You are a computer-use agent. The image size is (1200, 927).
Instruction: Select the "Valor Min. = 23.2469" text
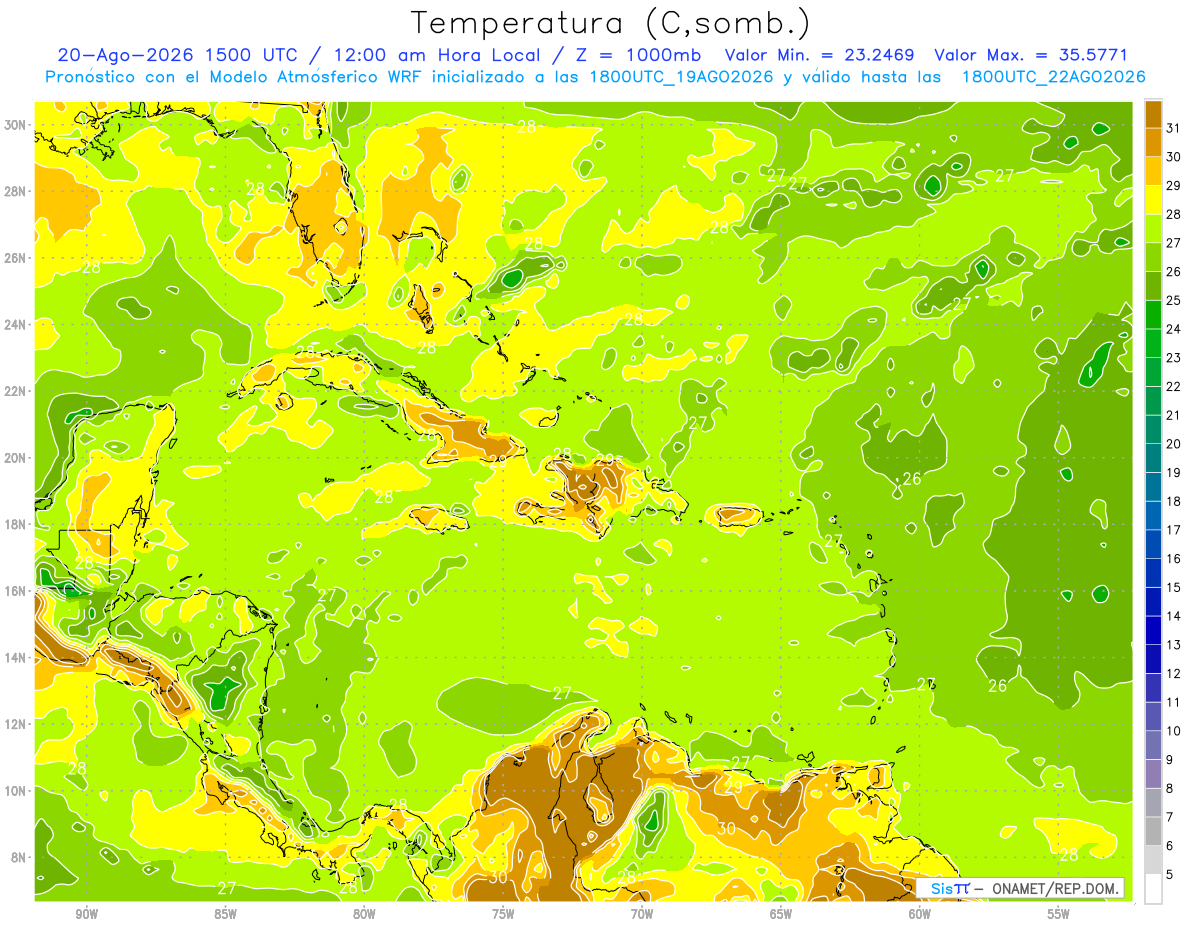tap(821, 55)
